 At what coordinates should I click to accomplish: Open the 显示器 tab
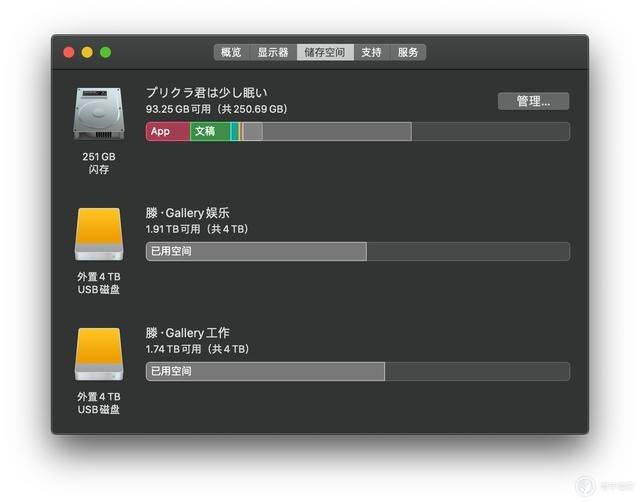(x=273, y=52)
